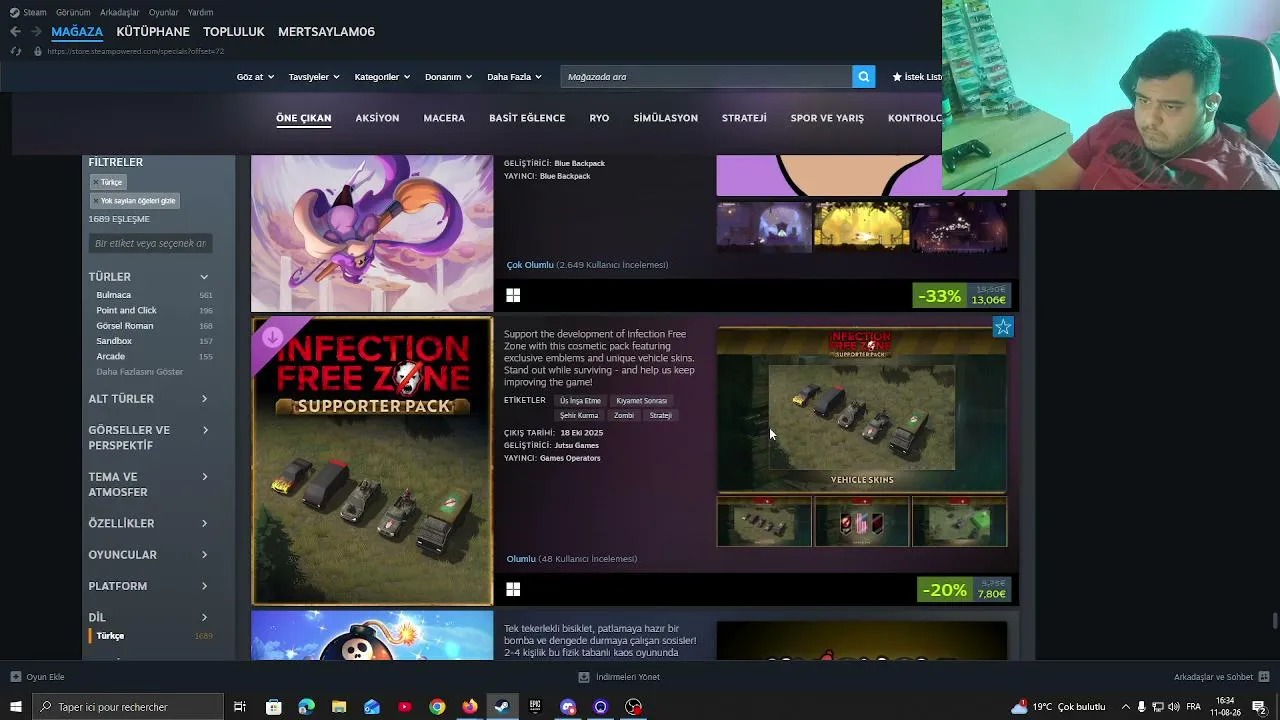Click the magnifier search button
This screenshot has height=720, width=1280.
pyautogui.click(x=864, y=76)
